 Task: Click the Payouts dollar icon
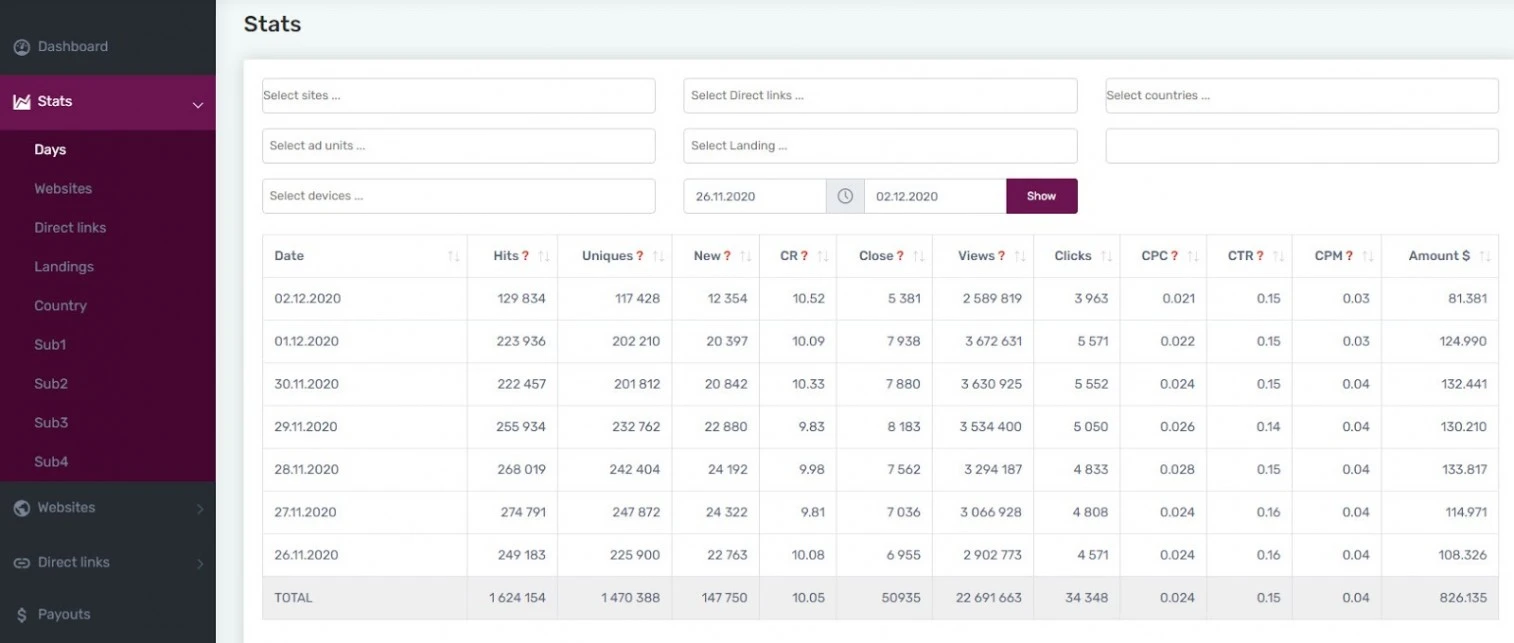pyautogui.click(x=22, y=615)
